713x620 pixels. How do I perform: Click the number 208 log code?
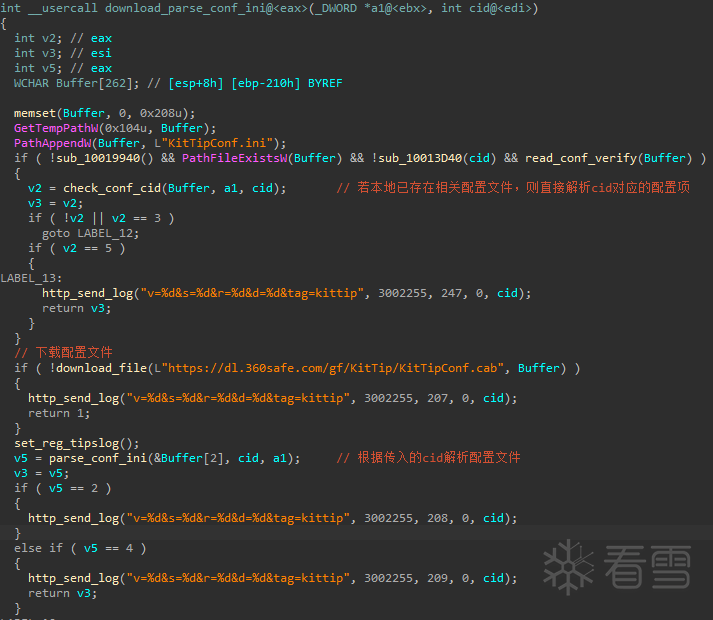[437, 519]
